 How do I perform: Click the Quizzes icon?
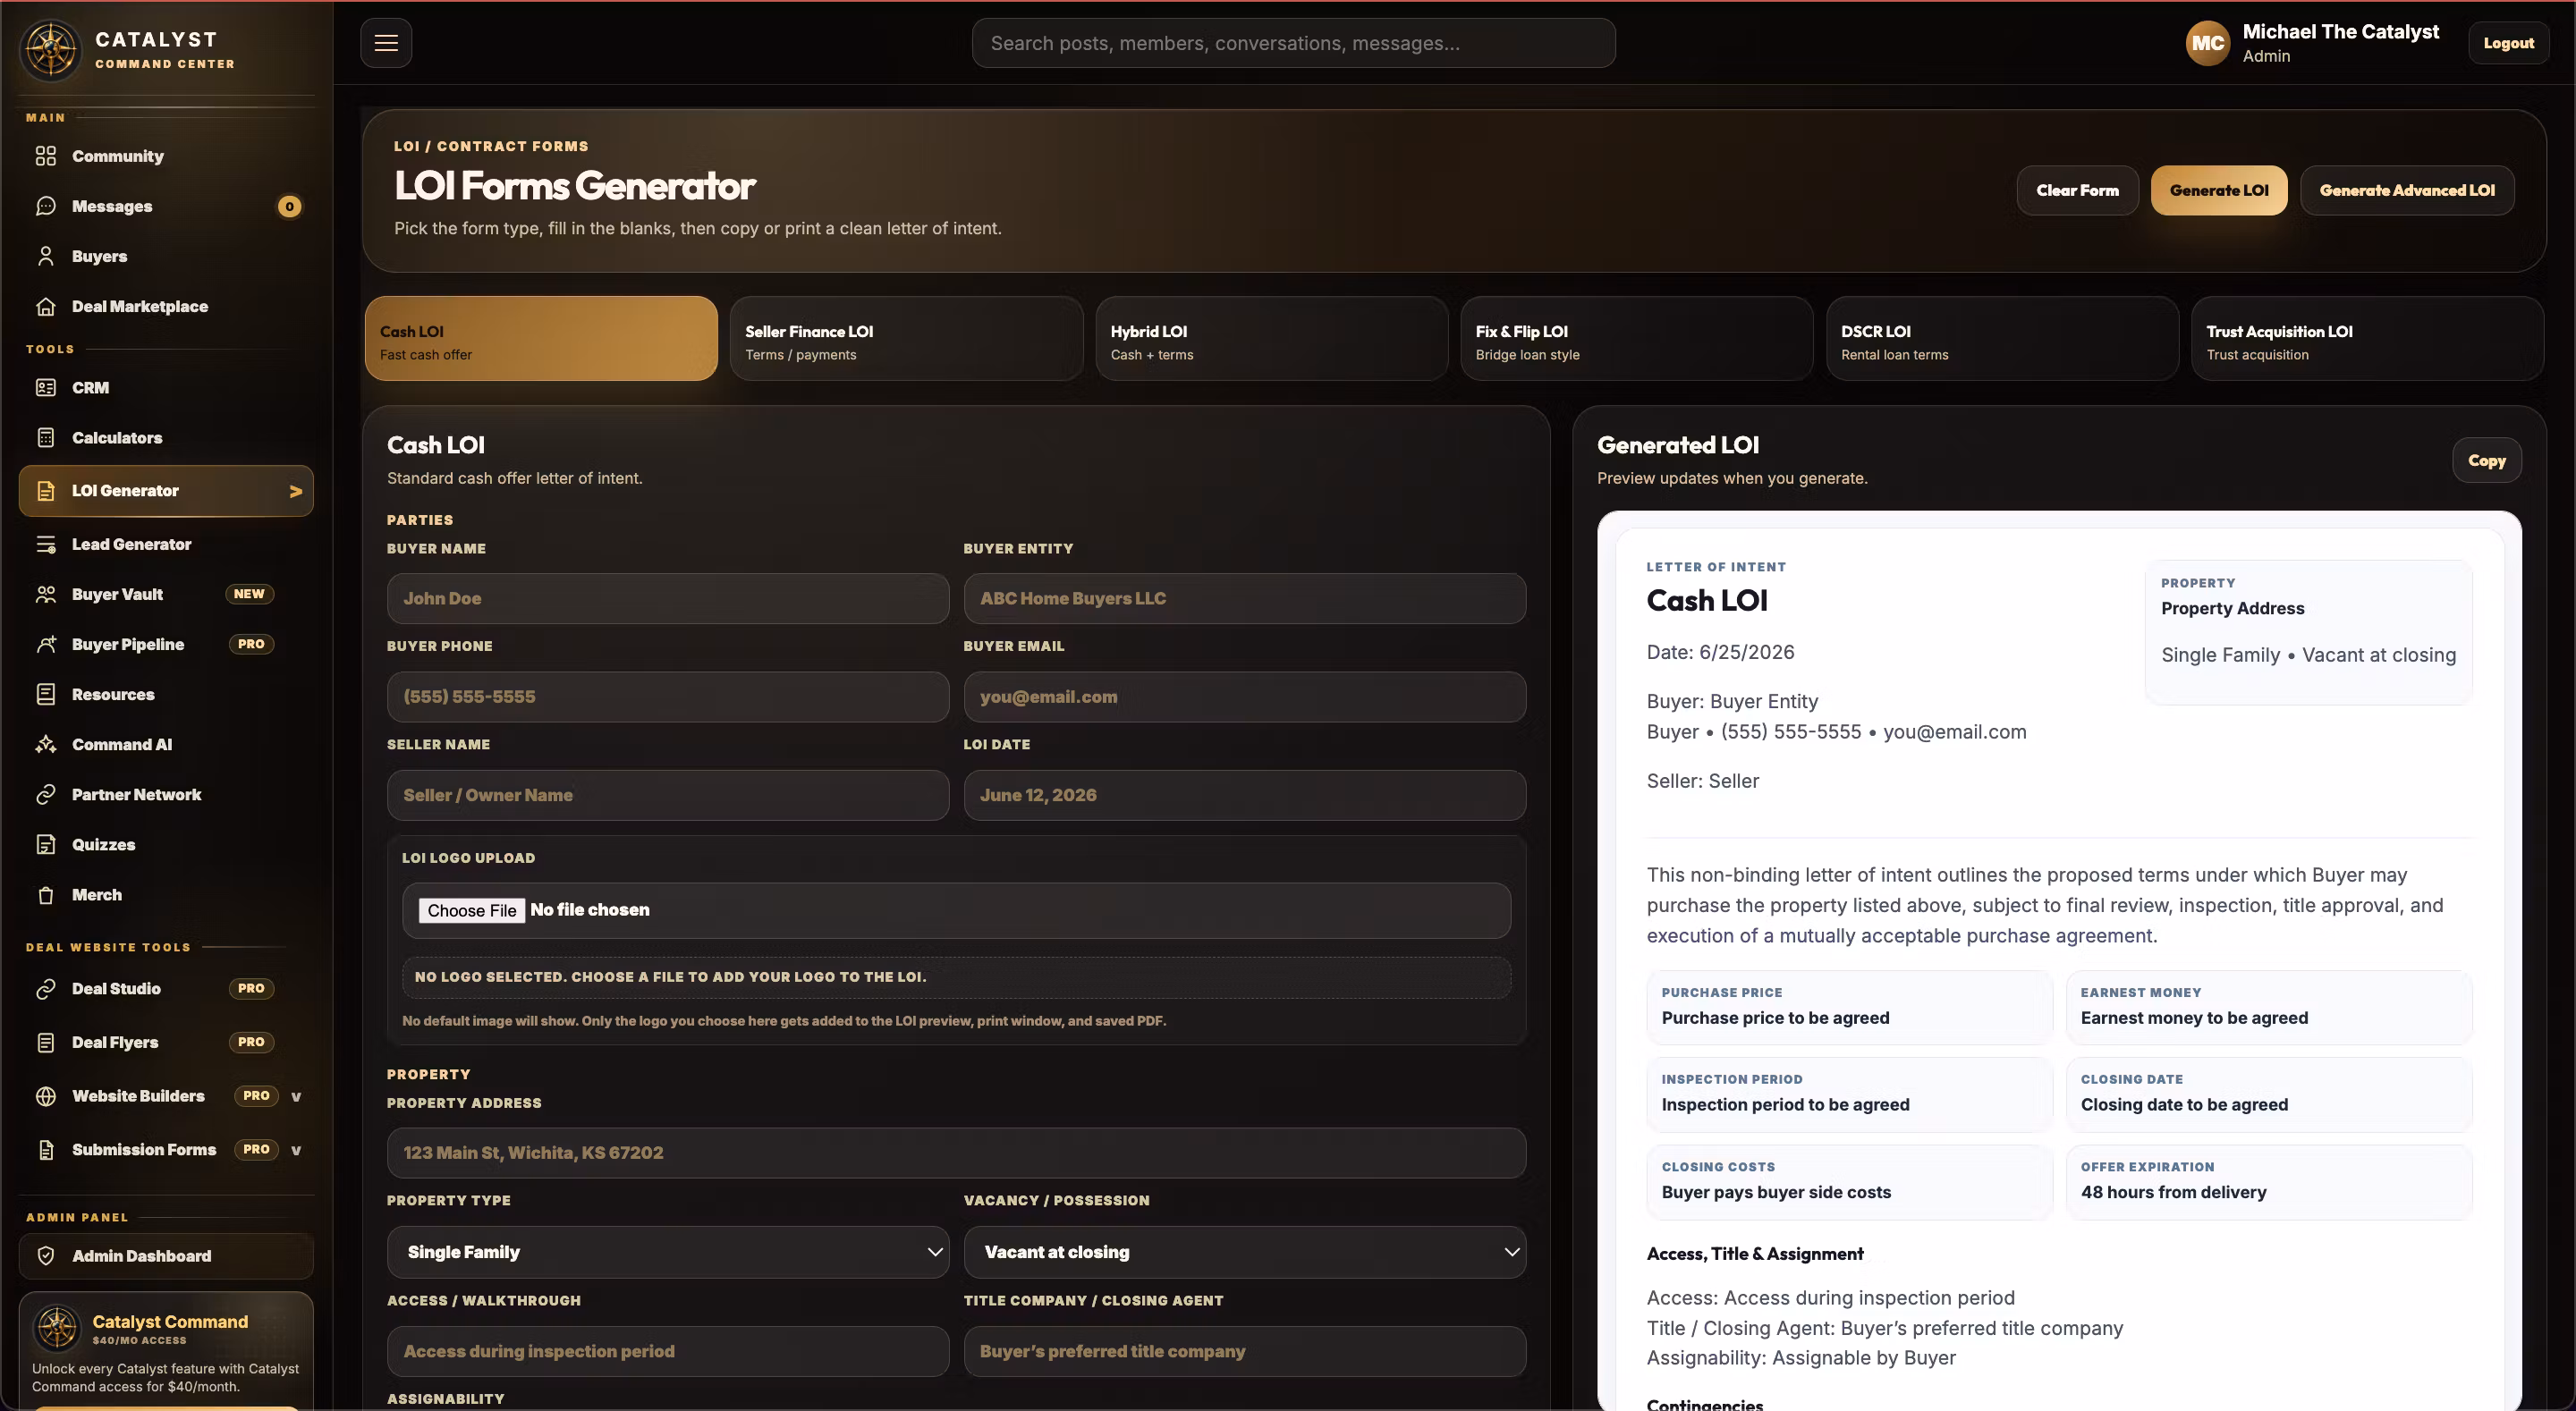pos(46,844)
